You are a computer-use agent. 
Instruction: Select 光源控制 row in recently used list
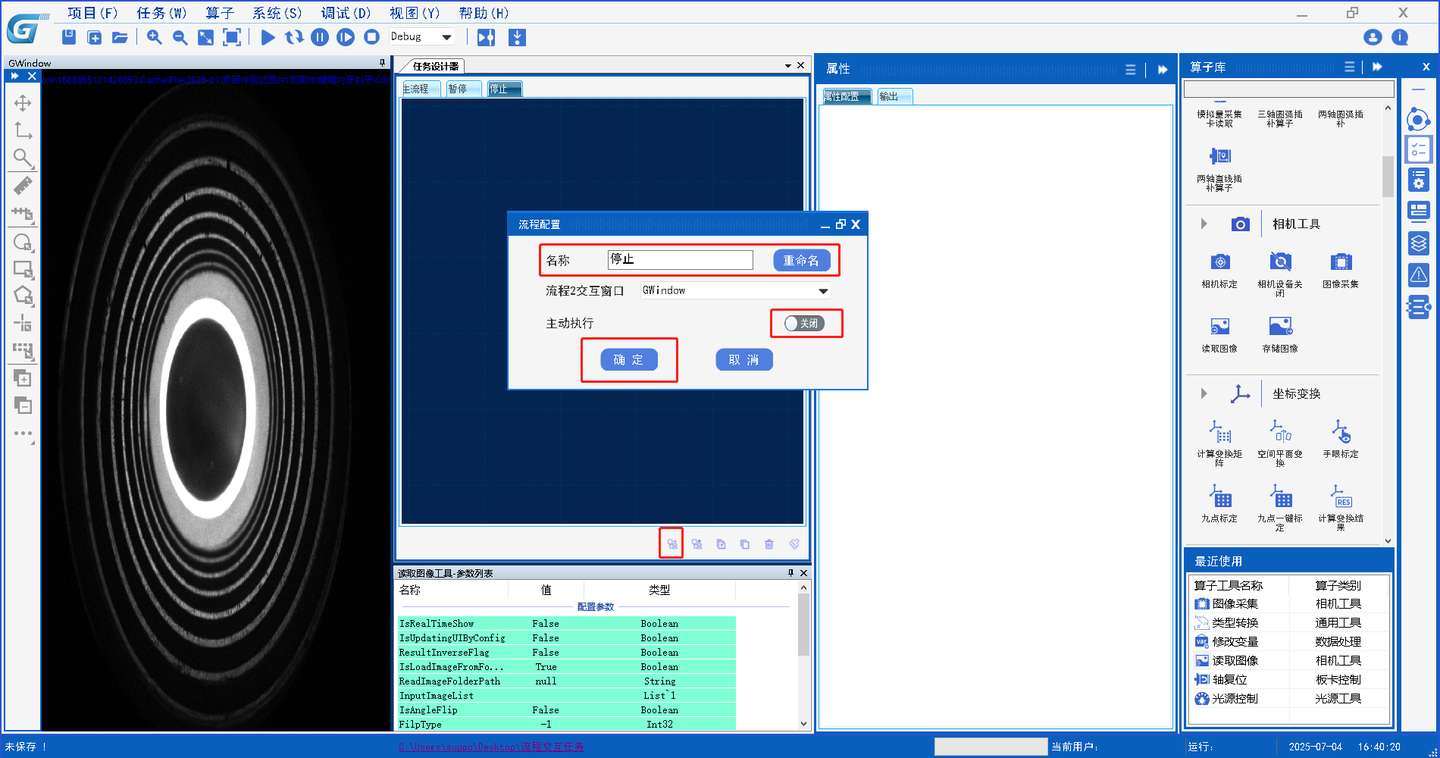click(1287, 699)
